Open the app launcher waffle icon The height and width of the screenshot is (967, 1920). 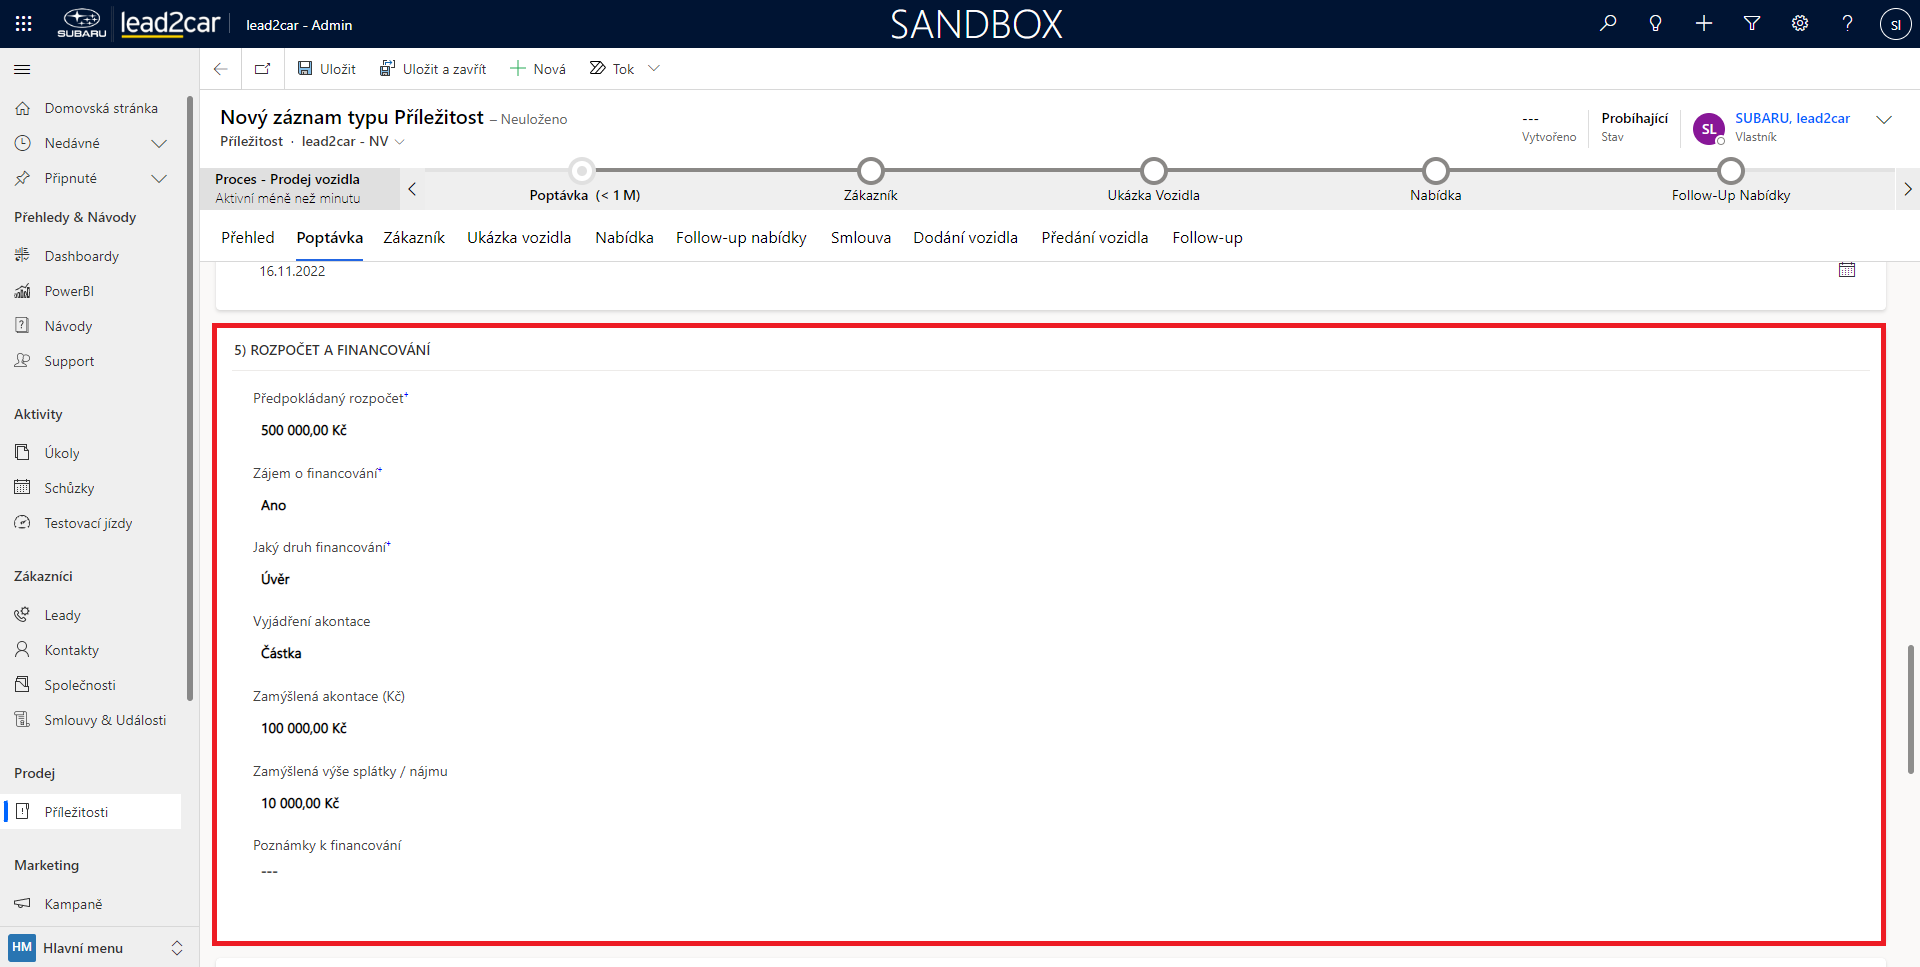coord(24,24)
